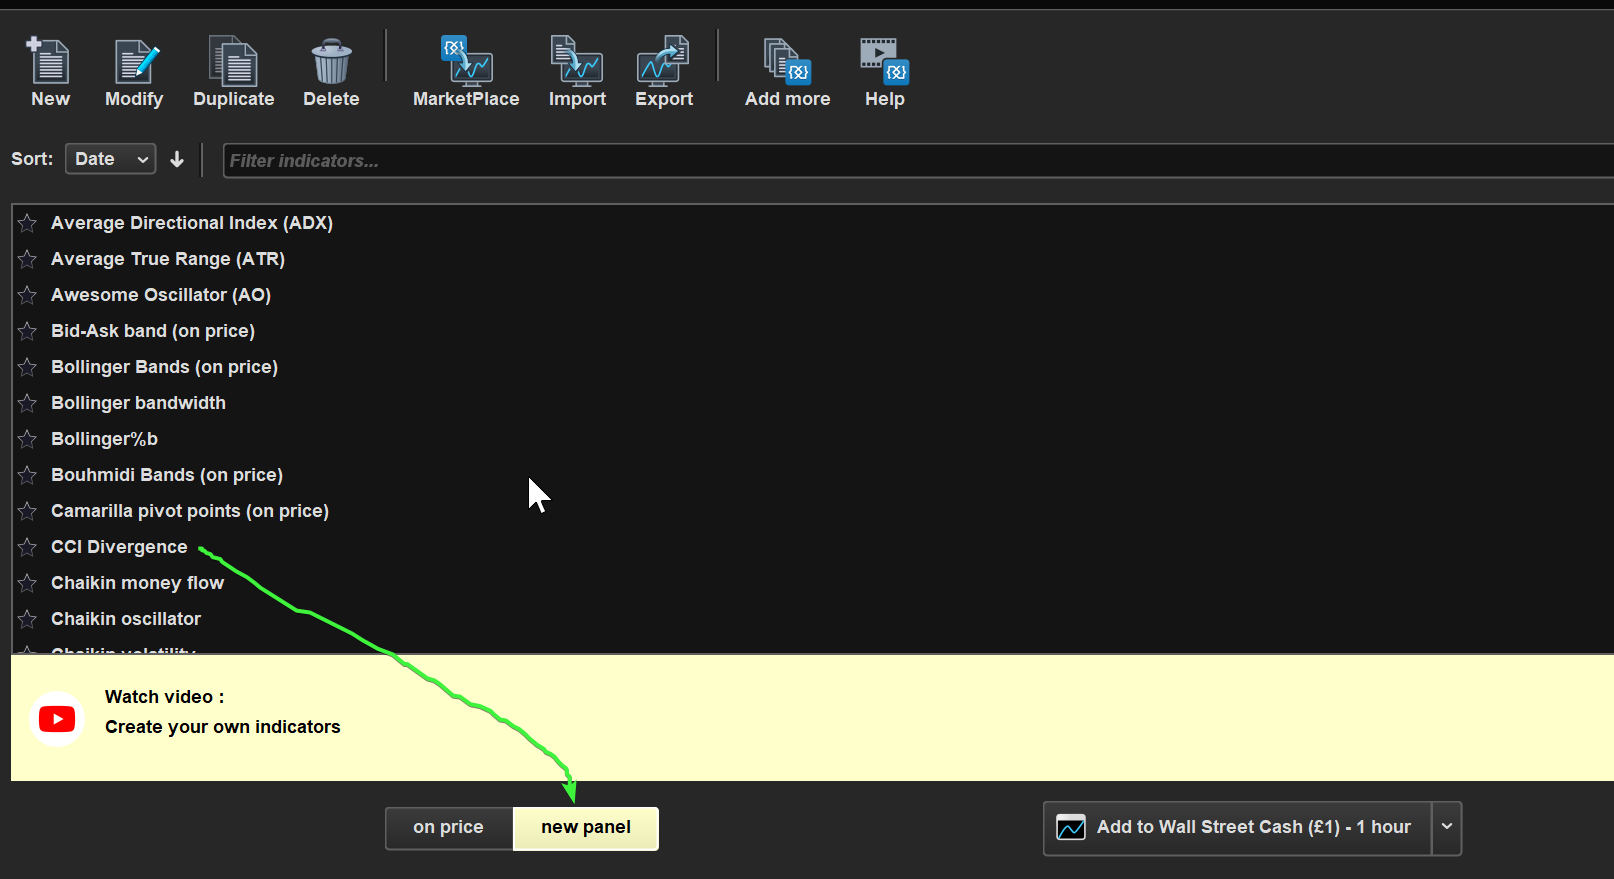
Task: Click the Delete trash can icon
Action: [x=331, y=62]
